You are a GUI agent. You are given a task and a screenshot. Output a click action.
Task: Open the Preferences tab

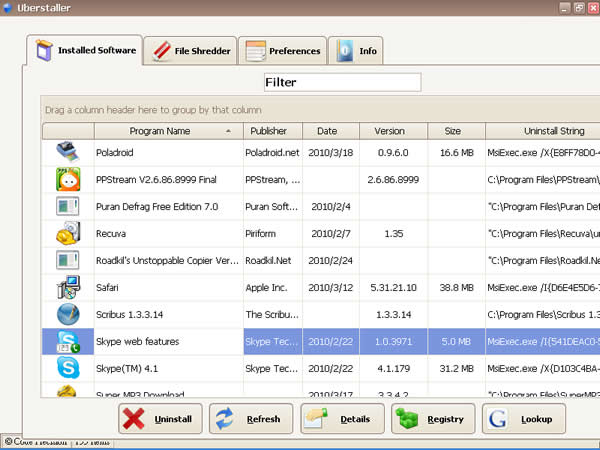tap(283, 50)
